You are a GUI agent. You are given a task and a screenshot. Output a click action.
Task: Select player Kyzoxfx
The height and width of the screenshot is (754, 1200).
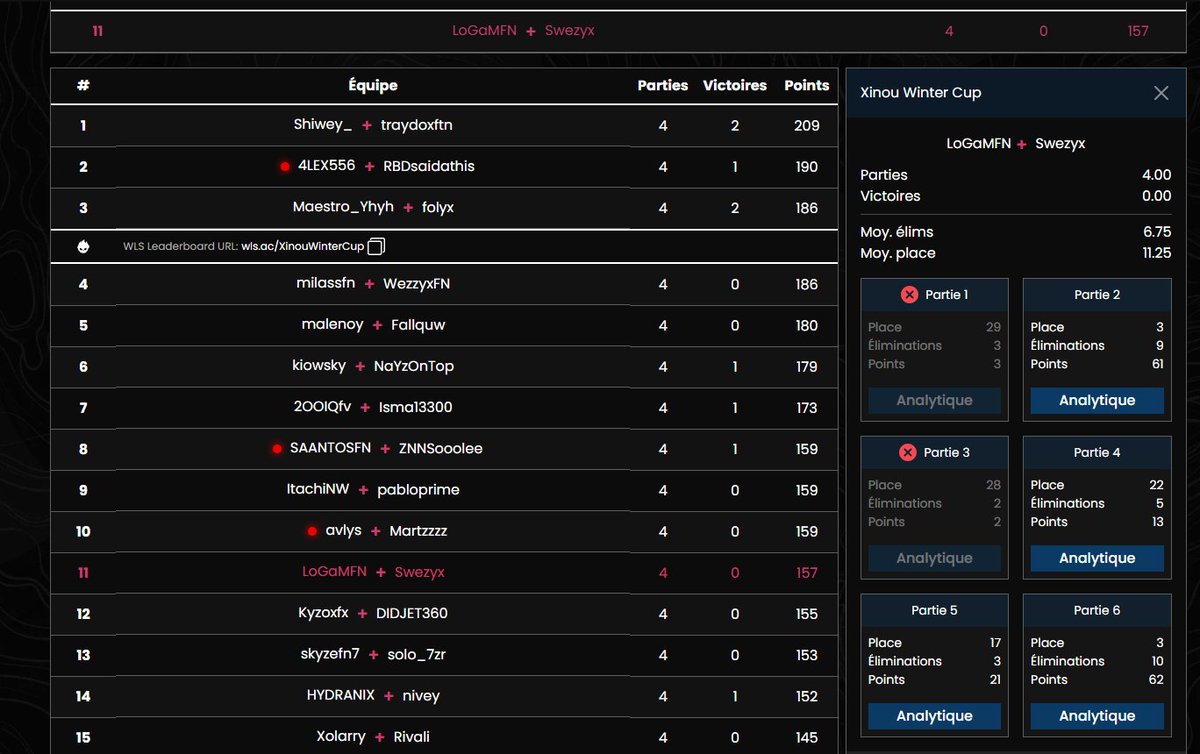click(323, 613)
